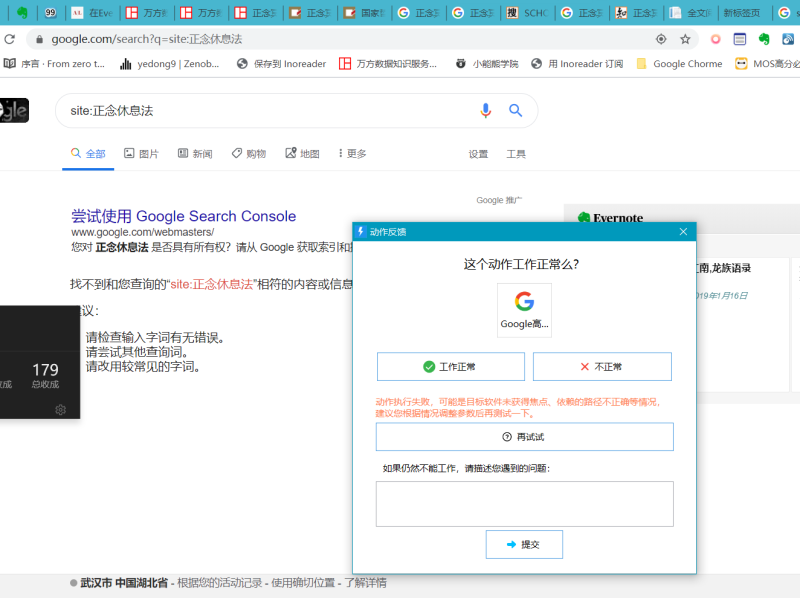Switch to the 全文 browser tab
The image size is (800, 598).
(x=691, y=13)
